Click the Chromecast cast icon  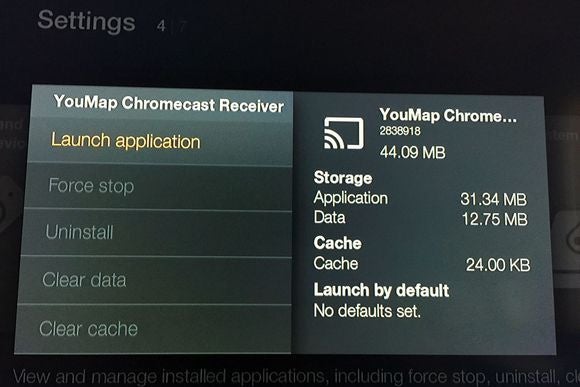click(344, 134)
